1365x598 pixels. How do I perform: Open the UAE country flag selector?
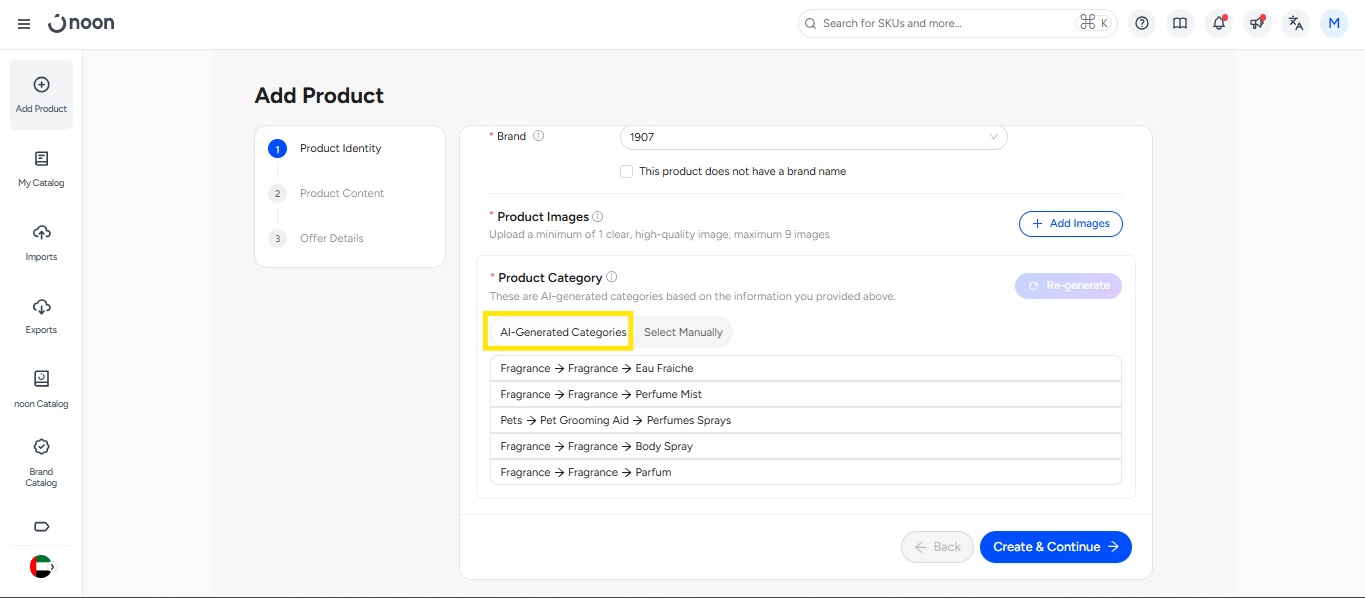click(41, 566)
